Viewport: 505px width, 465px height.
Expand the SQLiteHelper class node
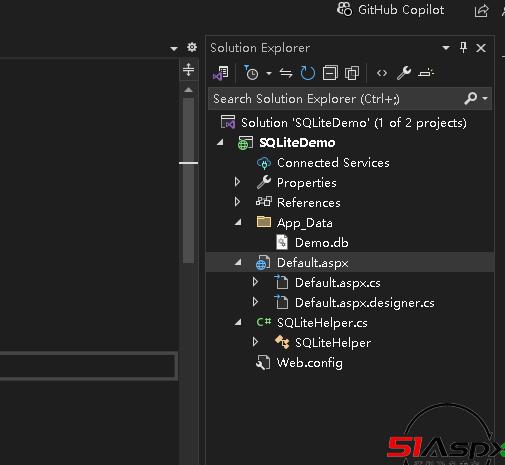coord(255,342)
